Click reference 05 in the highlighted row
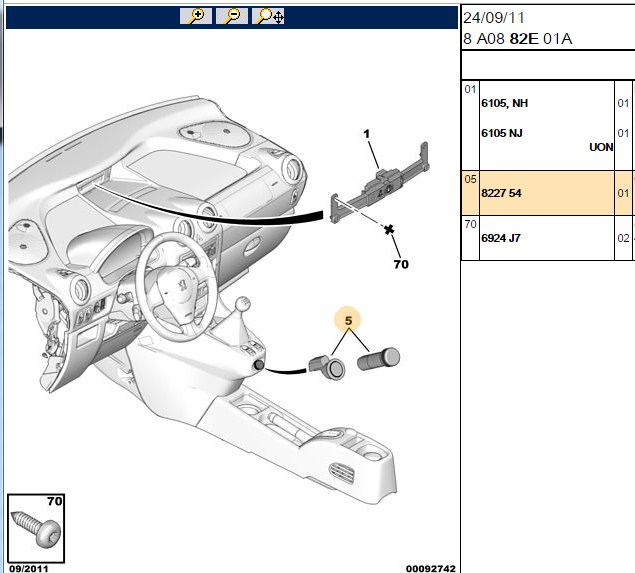 (x=471, y=179)
